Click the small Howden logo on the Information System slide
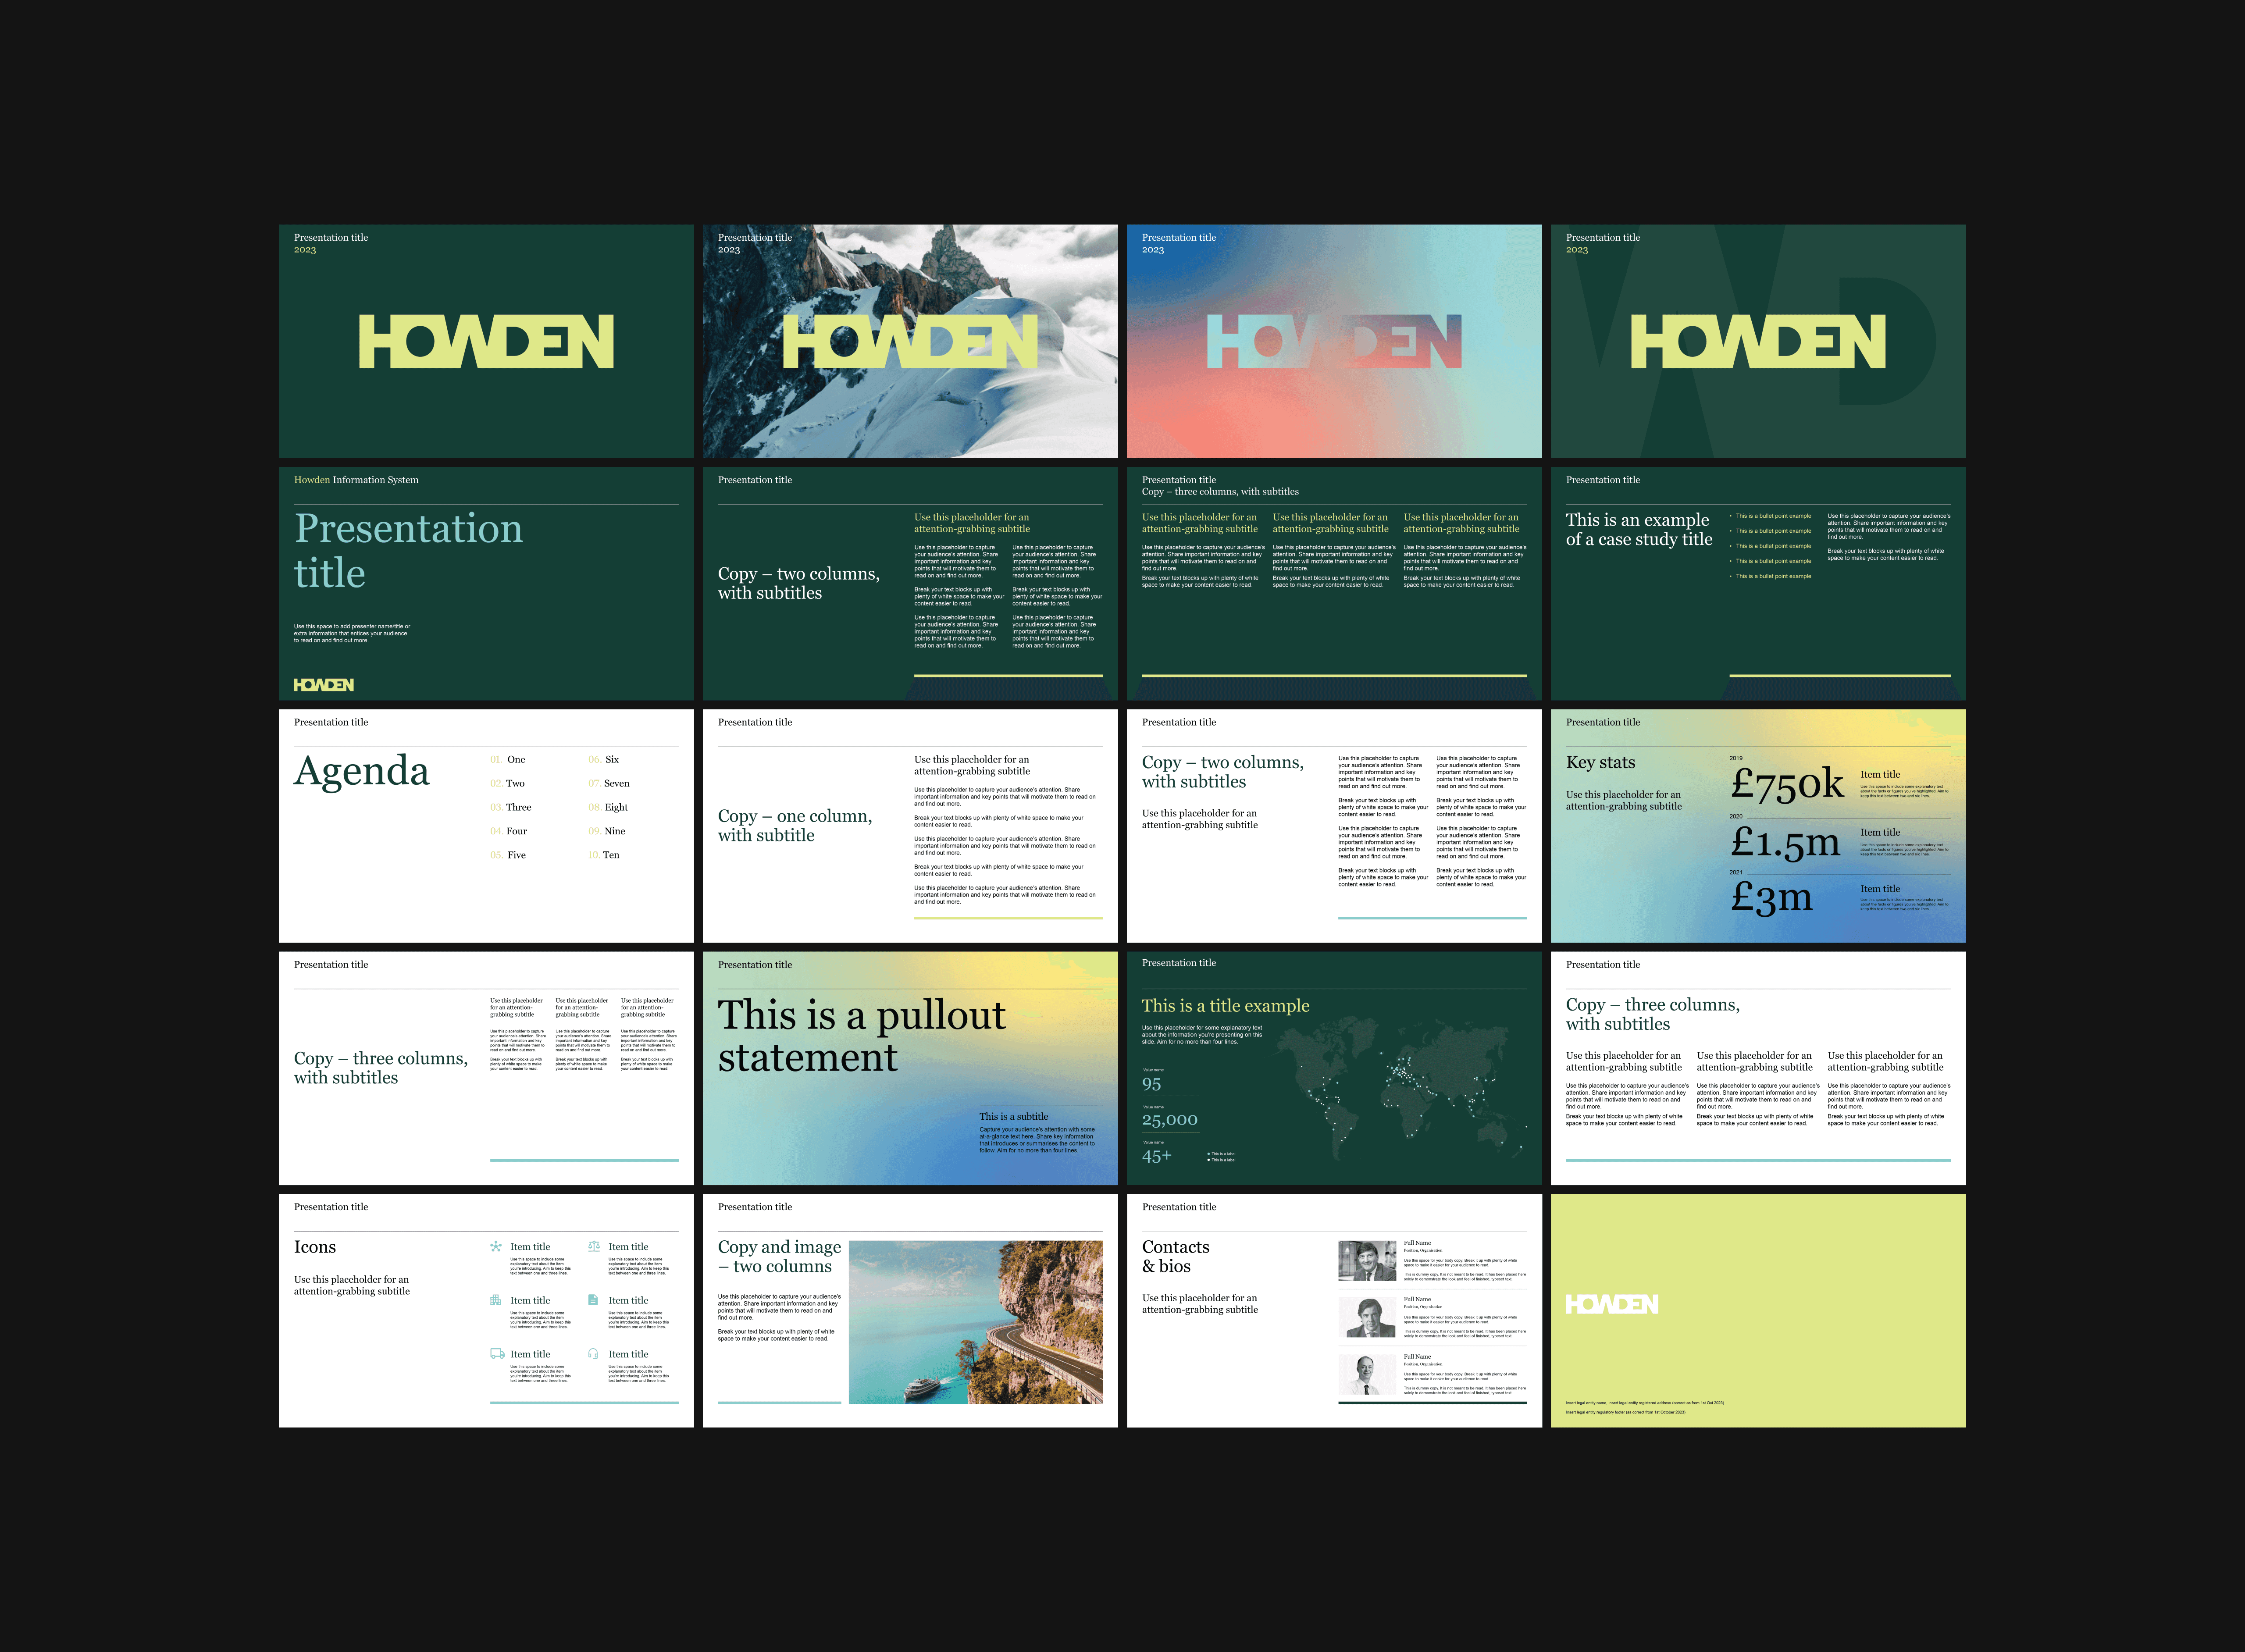 (324, 685)
